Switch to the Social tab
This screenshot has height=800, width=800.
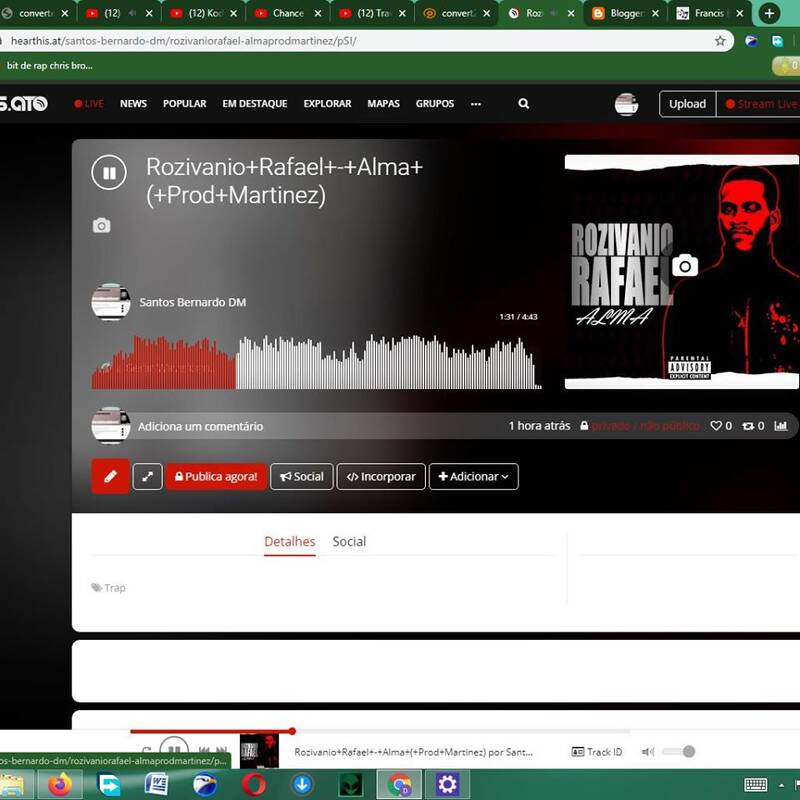[x=349, y=542]
